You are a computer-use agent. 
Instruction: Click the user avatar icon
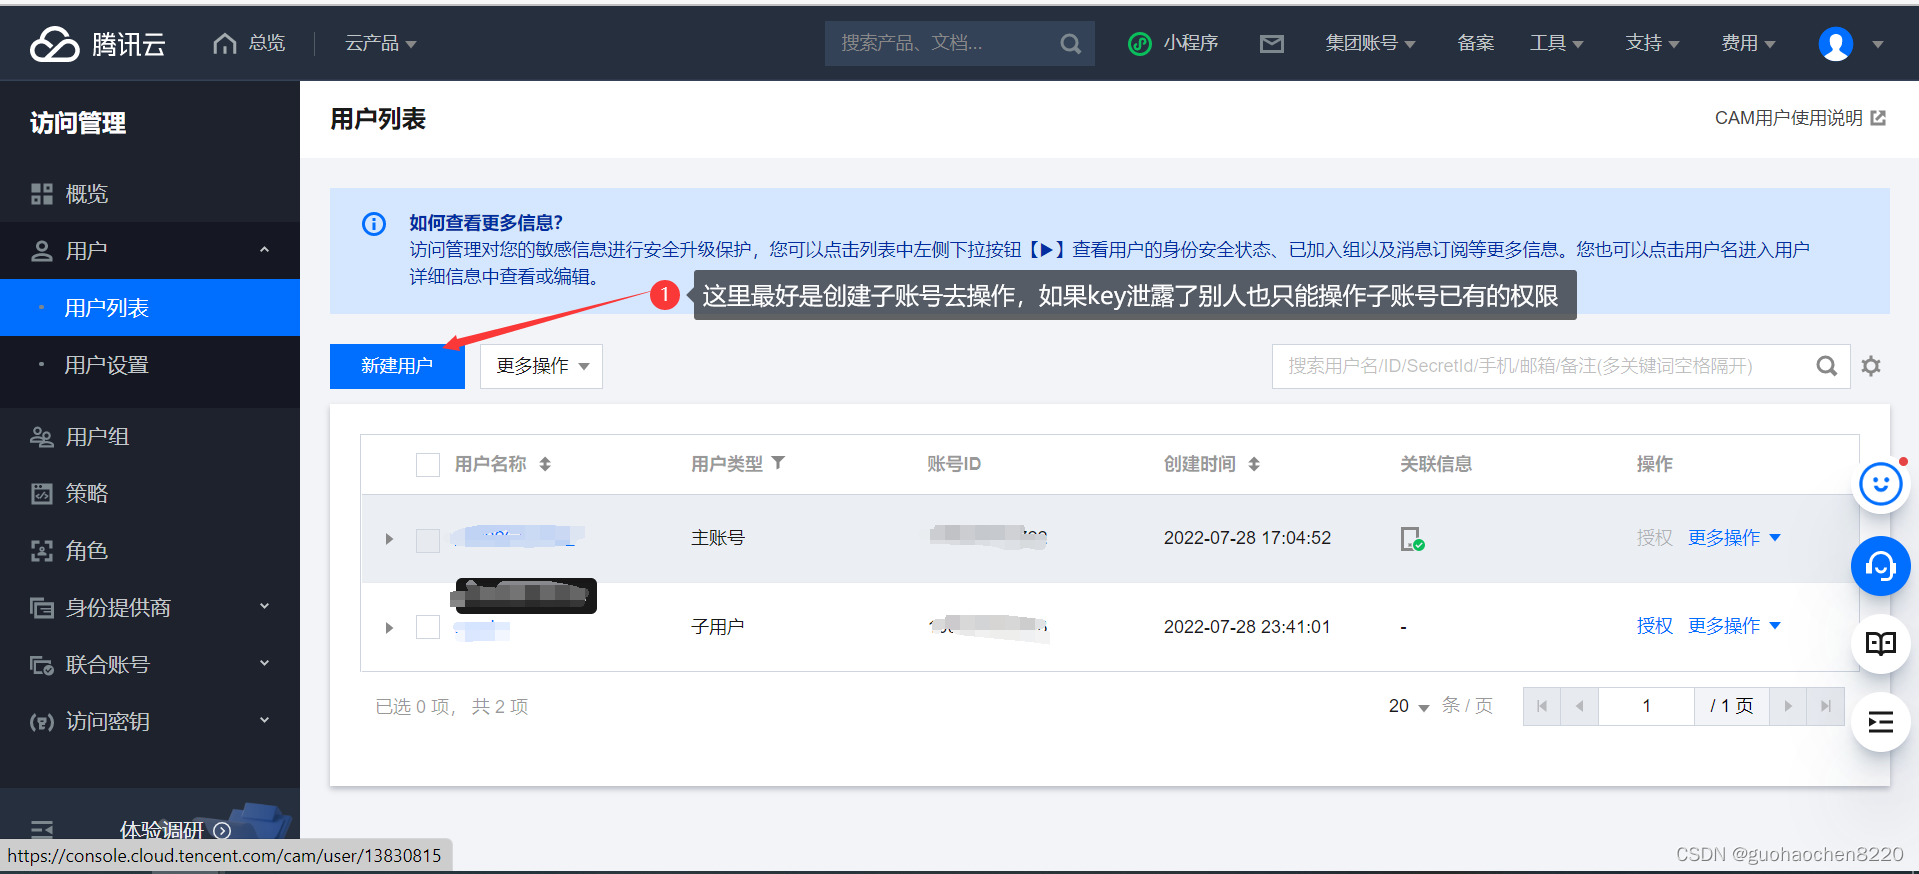click(x=1835, y=44)
